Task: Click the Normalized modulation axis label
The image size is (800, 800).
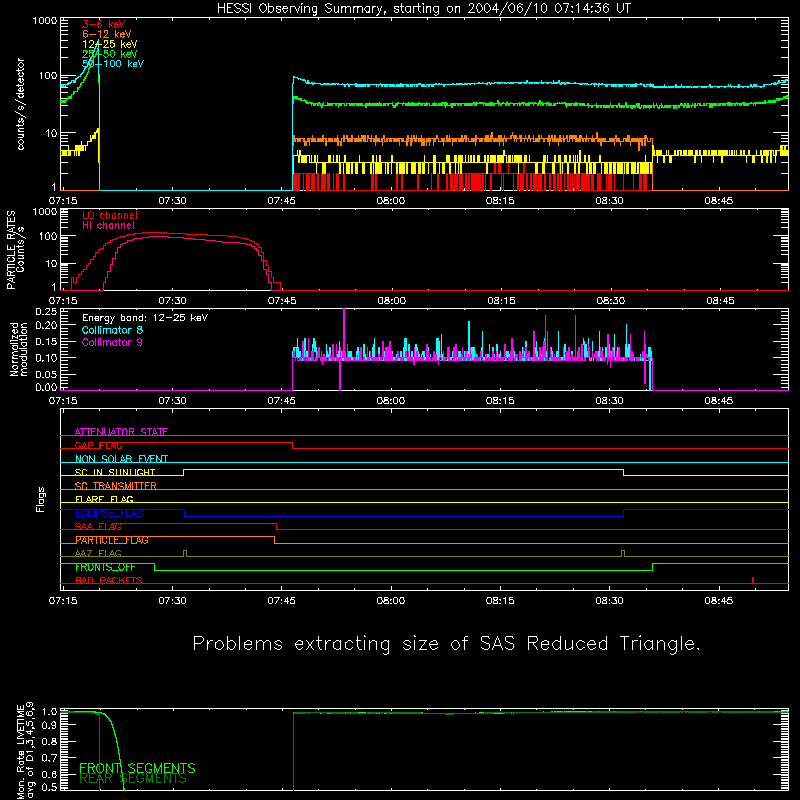Action: pos(19,349)
